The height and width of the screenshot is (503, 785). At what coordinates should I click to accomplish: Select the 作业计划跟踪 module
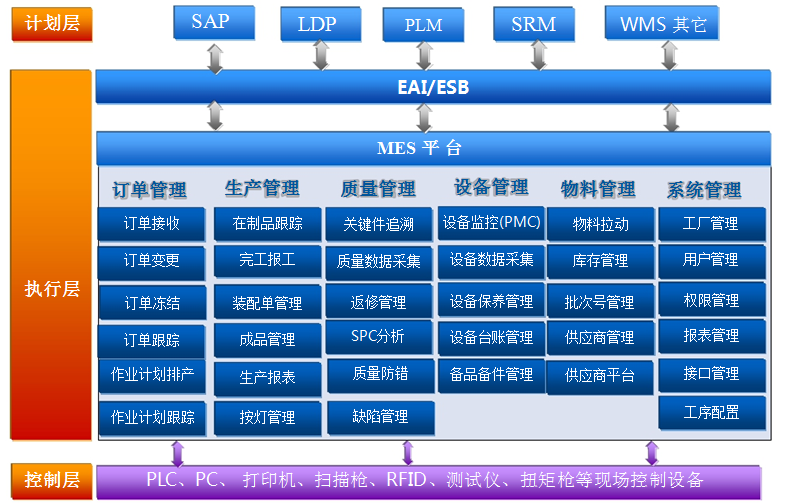tap(152, 418)
